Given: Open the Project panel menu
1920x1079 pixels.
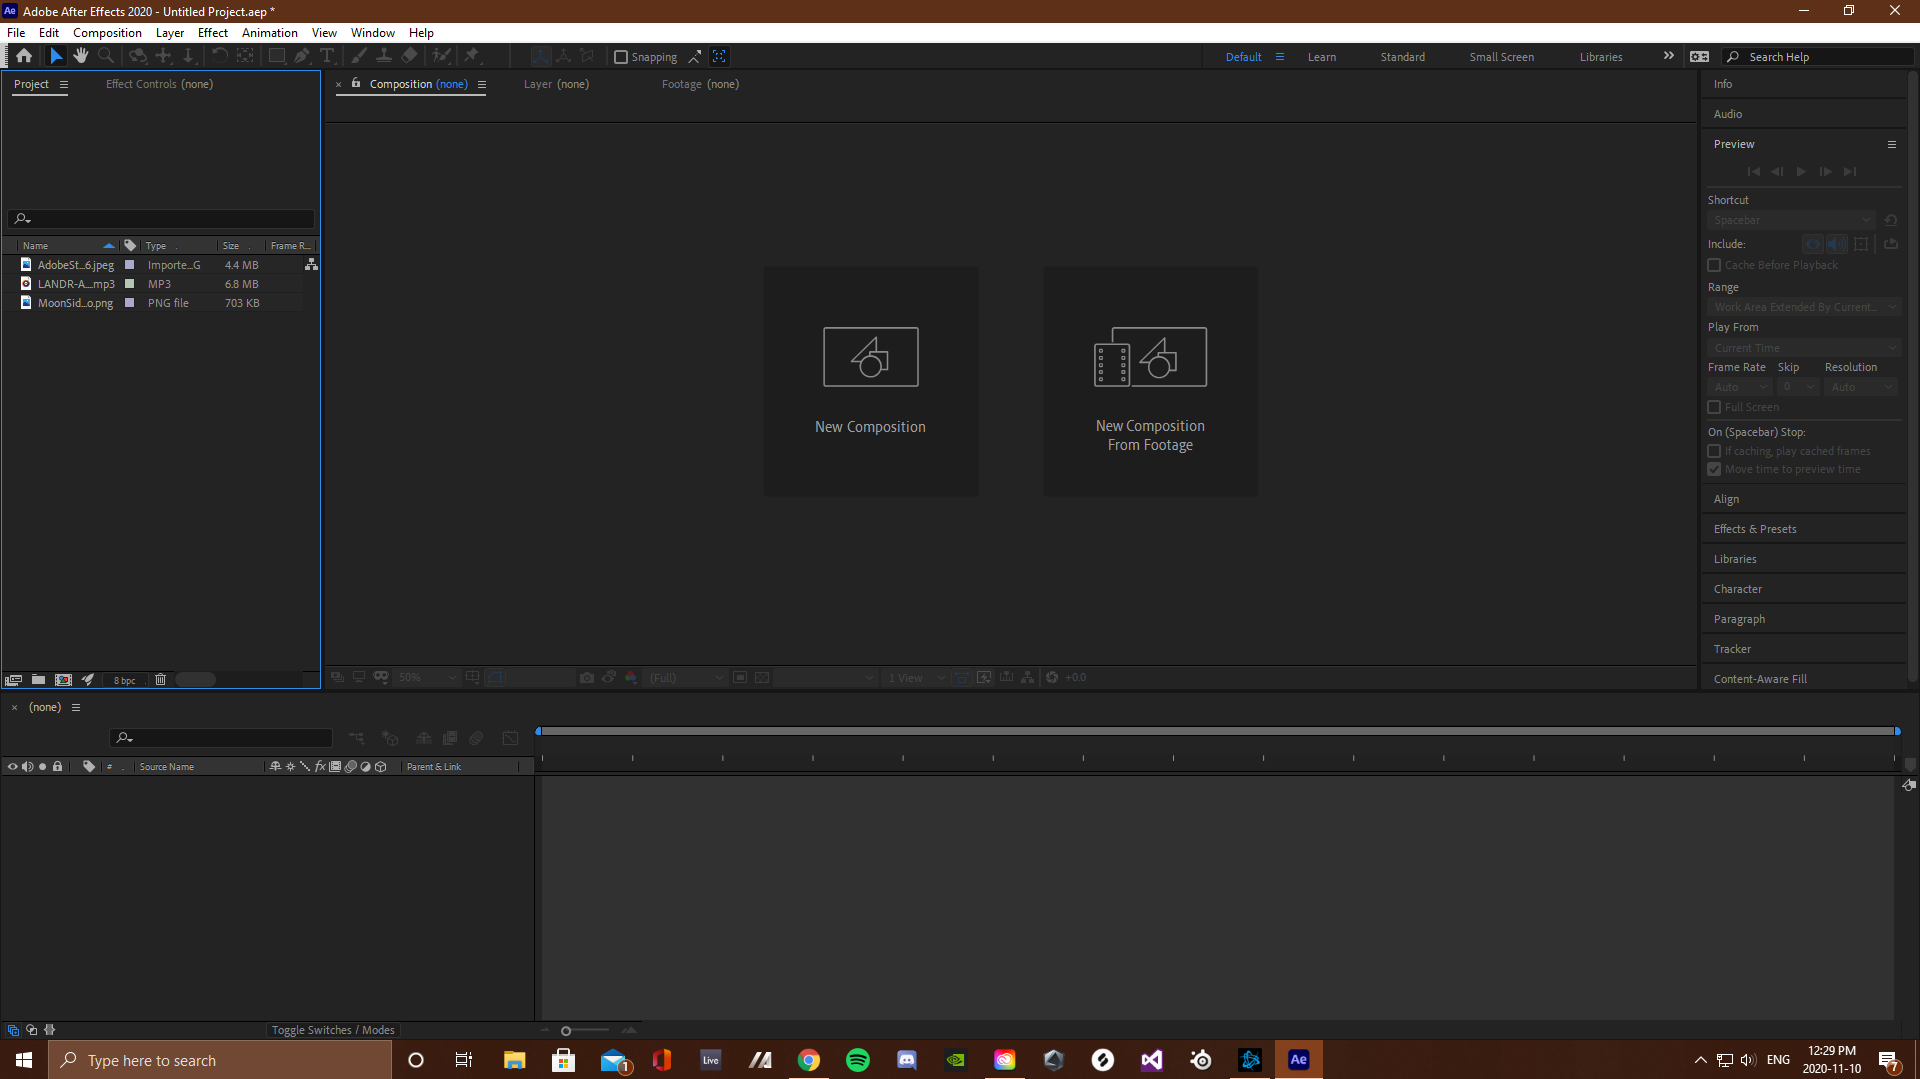Looking at the screenshot, I should tap(64, 84).
